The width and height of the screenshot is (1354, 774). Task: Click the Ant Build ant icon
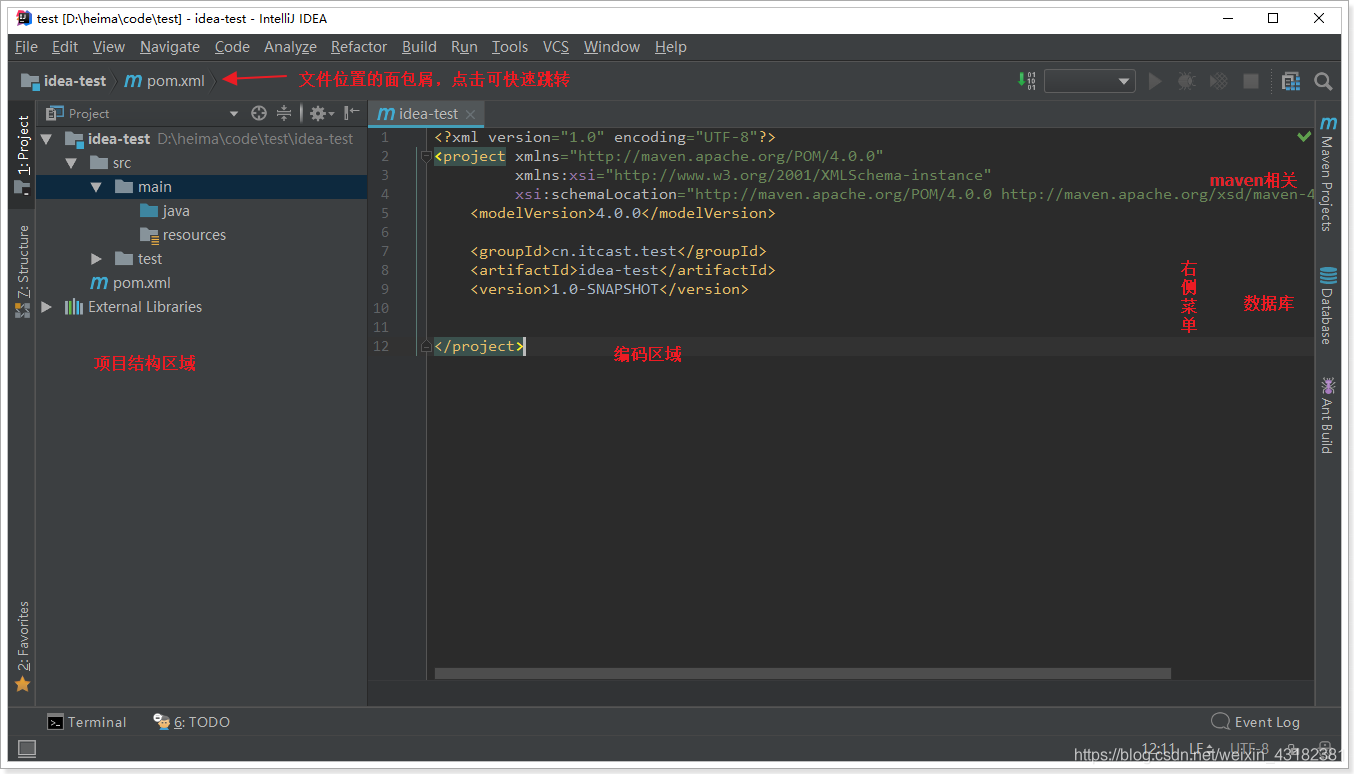(1328, 385)
